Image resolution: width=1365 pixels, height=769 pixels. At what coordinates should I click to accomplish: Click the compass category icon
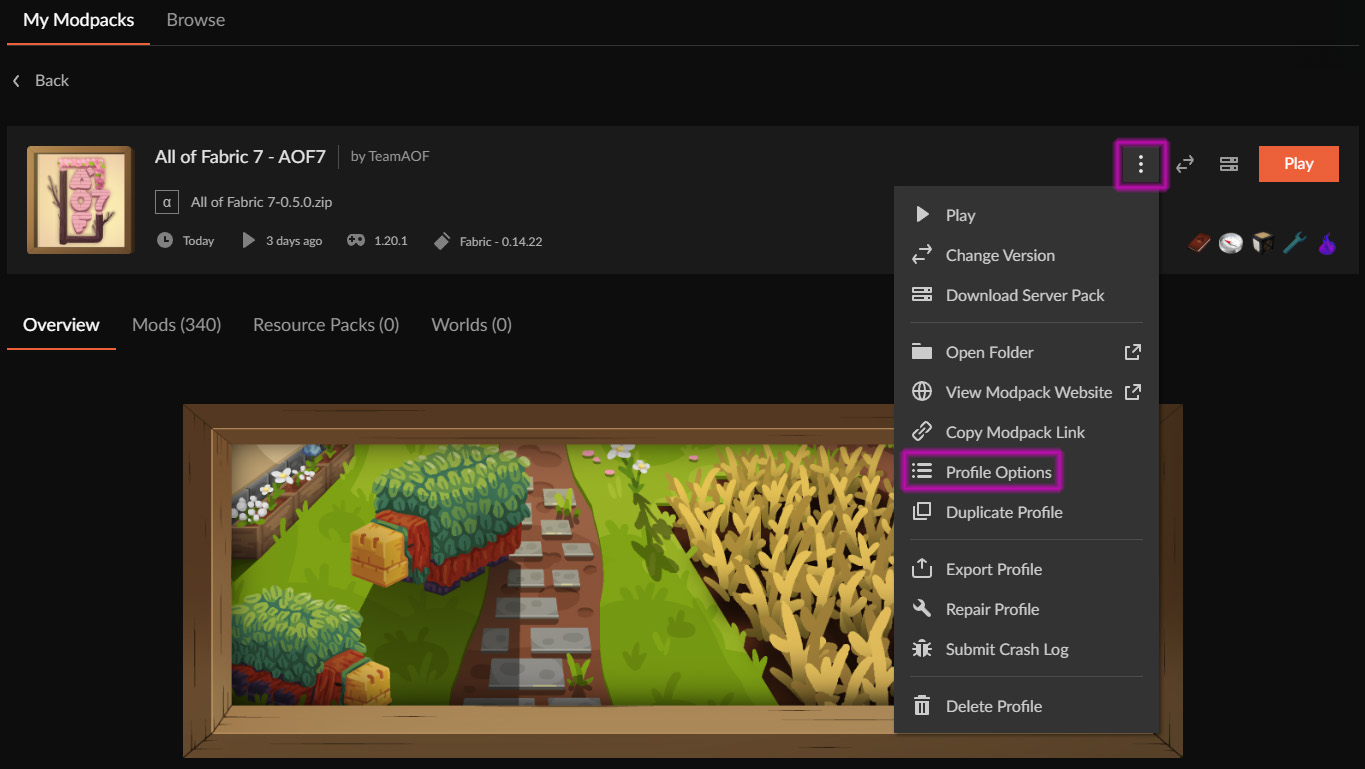(x=1231, y=243)
